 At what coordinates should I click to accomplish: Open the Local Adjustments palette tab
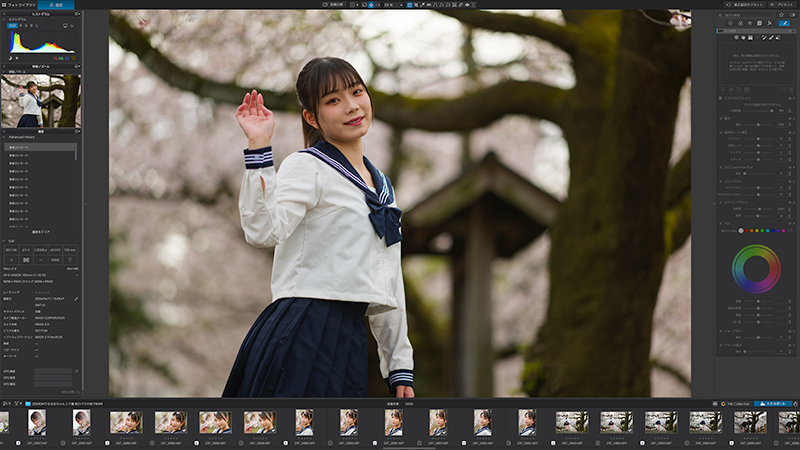coord(784,23)
